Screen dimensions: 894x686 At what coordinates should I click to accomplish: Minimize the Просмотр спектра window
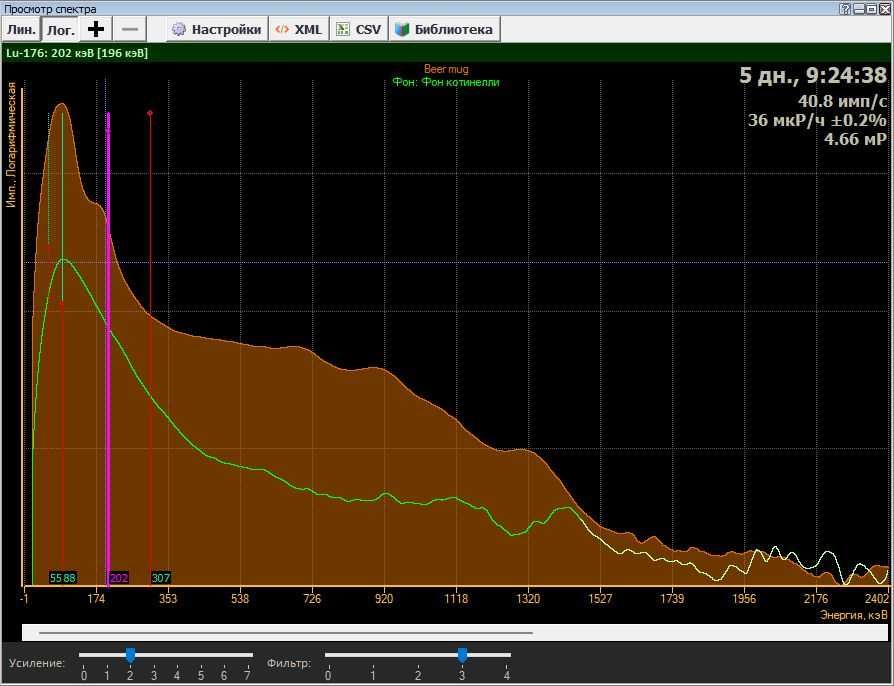point(860,9)
